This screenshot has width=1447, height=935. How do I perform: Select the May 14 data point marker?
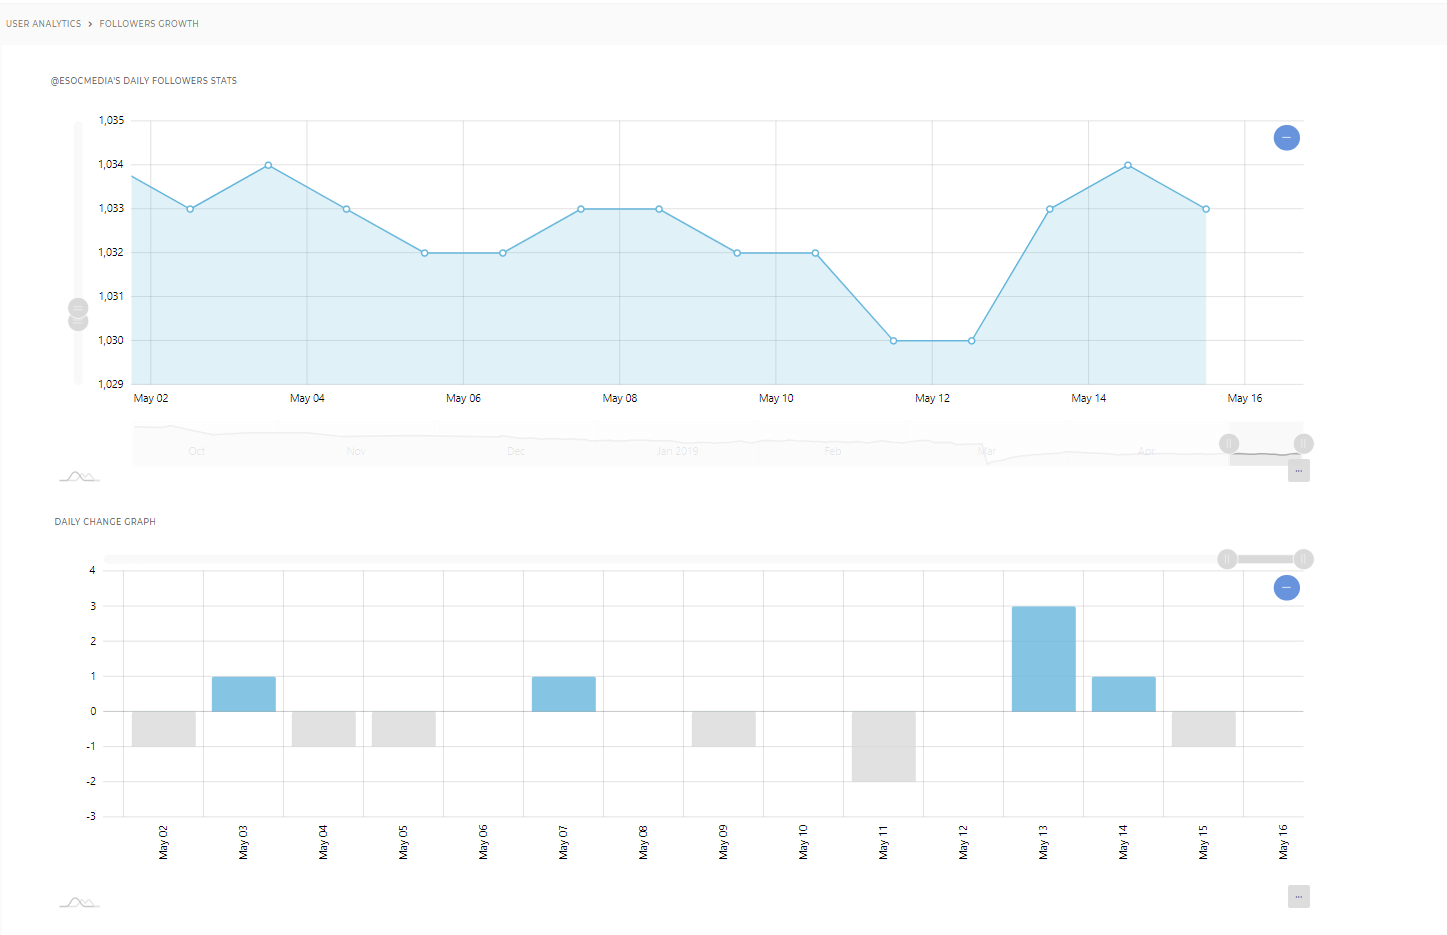(x=1128, y=165)
